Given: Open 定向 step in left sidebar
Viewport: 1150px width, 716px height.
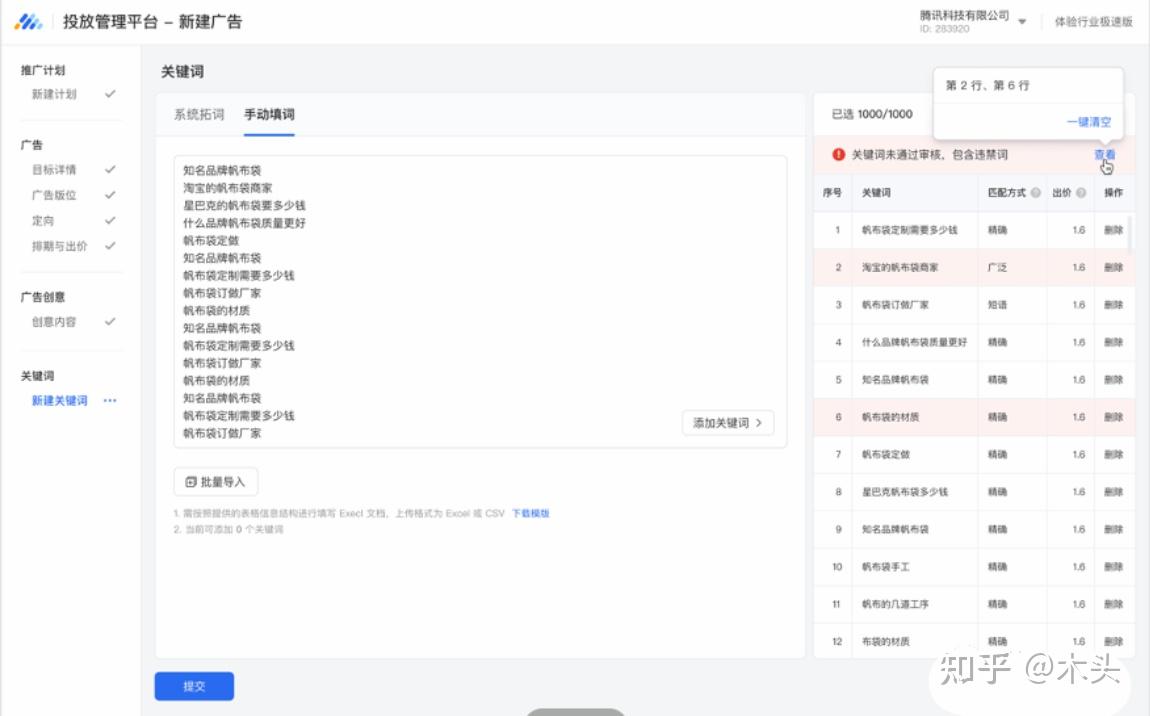Looking at the screenshot, I should click(43, 220).
